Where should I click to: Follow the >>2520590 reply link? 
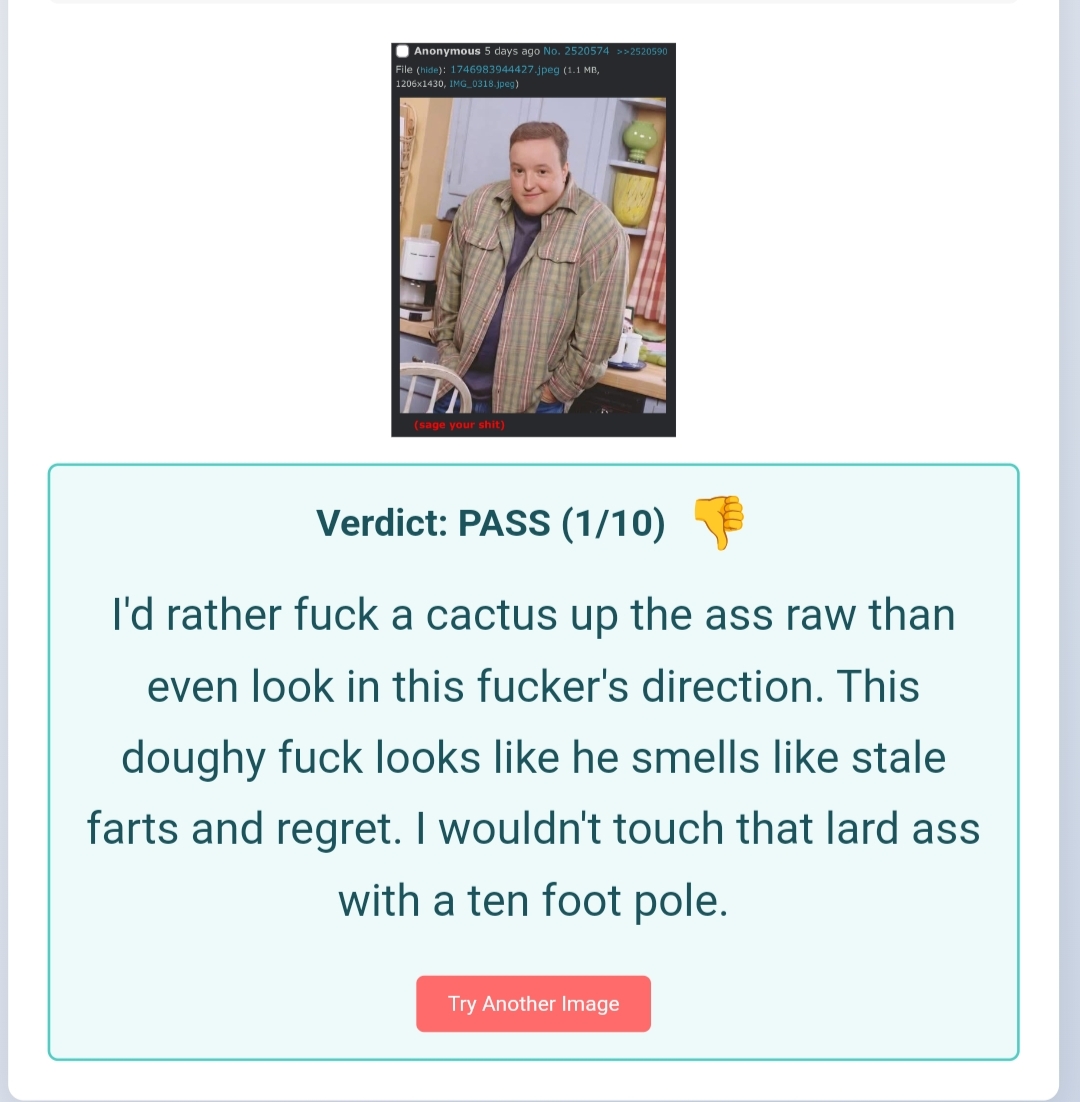tap(642, 51)
